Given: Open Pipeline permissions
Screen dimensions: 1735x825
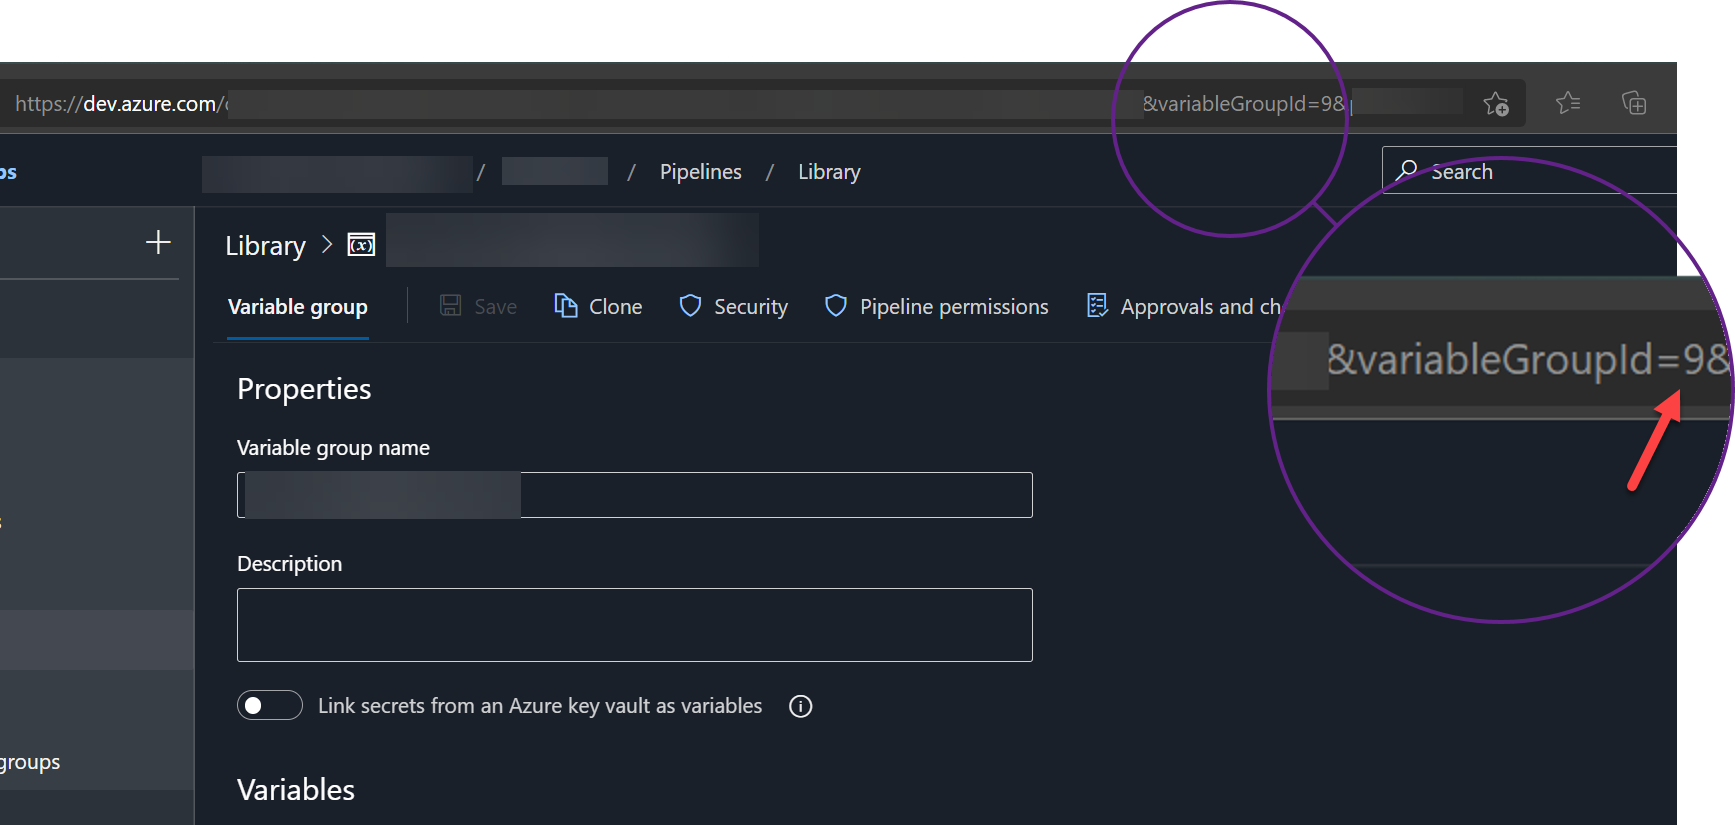Looking at the screenshot, I should point(936,306).
